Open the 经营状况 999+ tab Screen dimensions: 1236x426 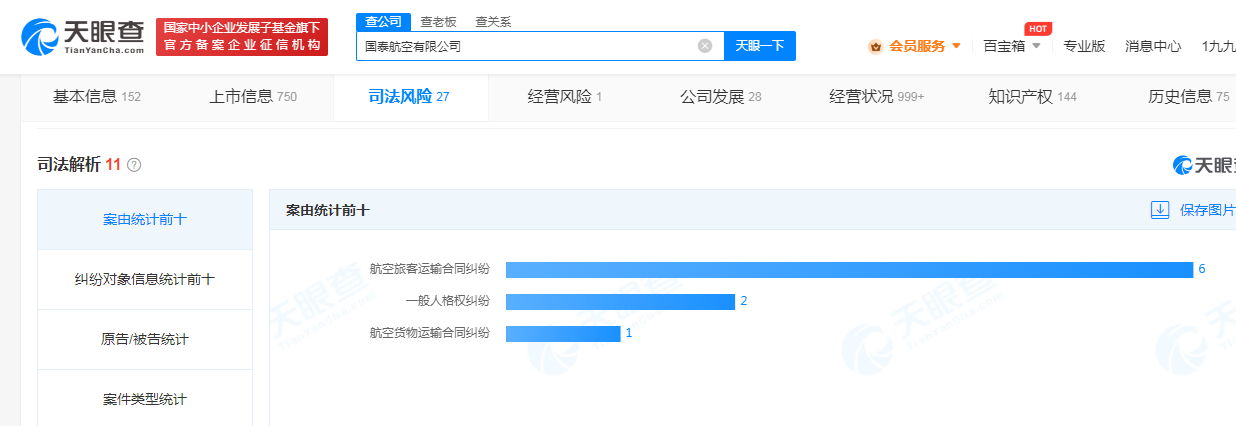877,97
